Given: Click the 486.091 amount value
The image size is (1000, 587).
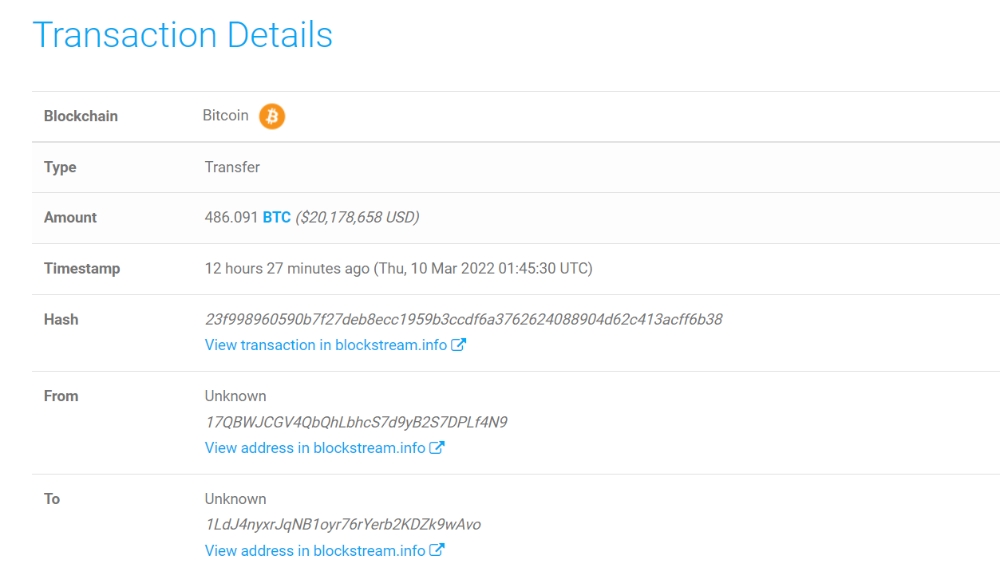Looking at the screenshot, I should (x=231, y=218).
